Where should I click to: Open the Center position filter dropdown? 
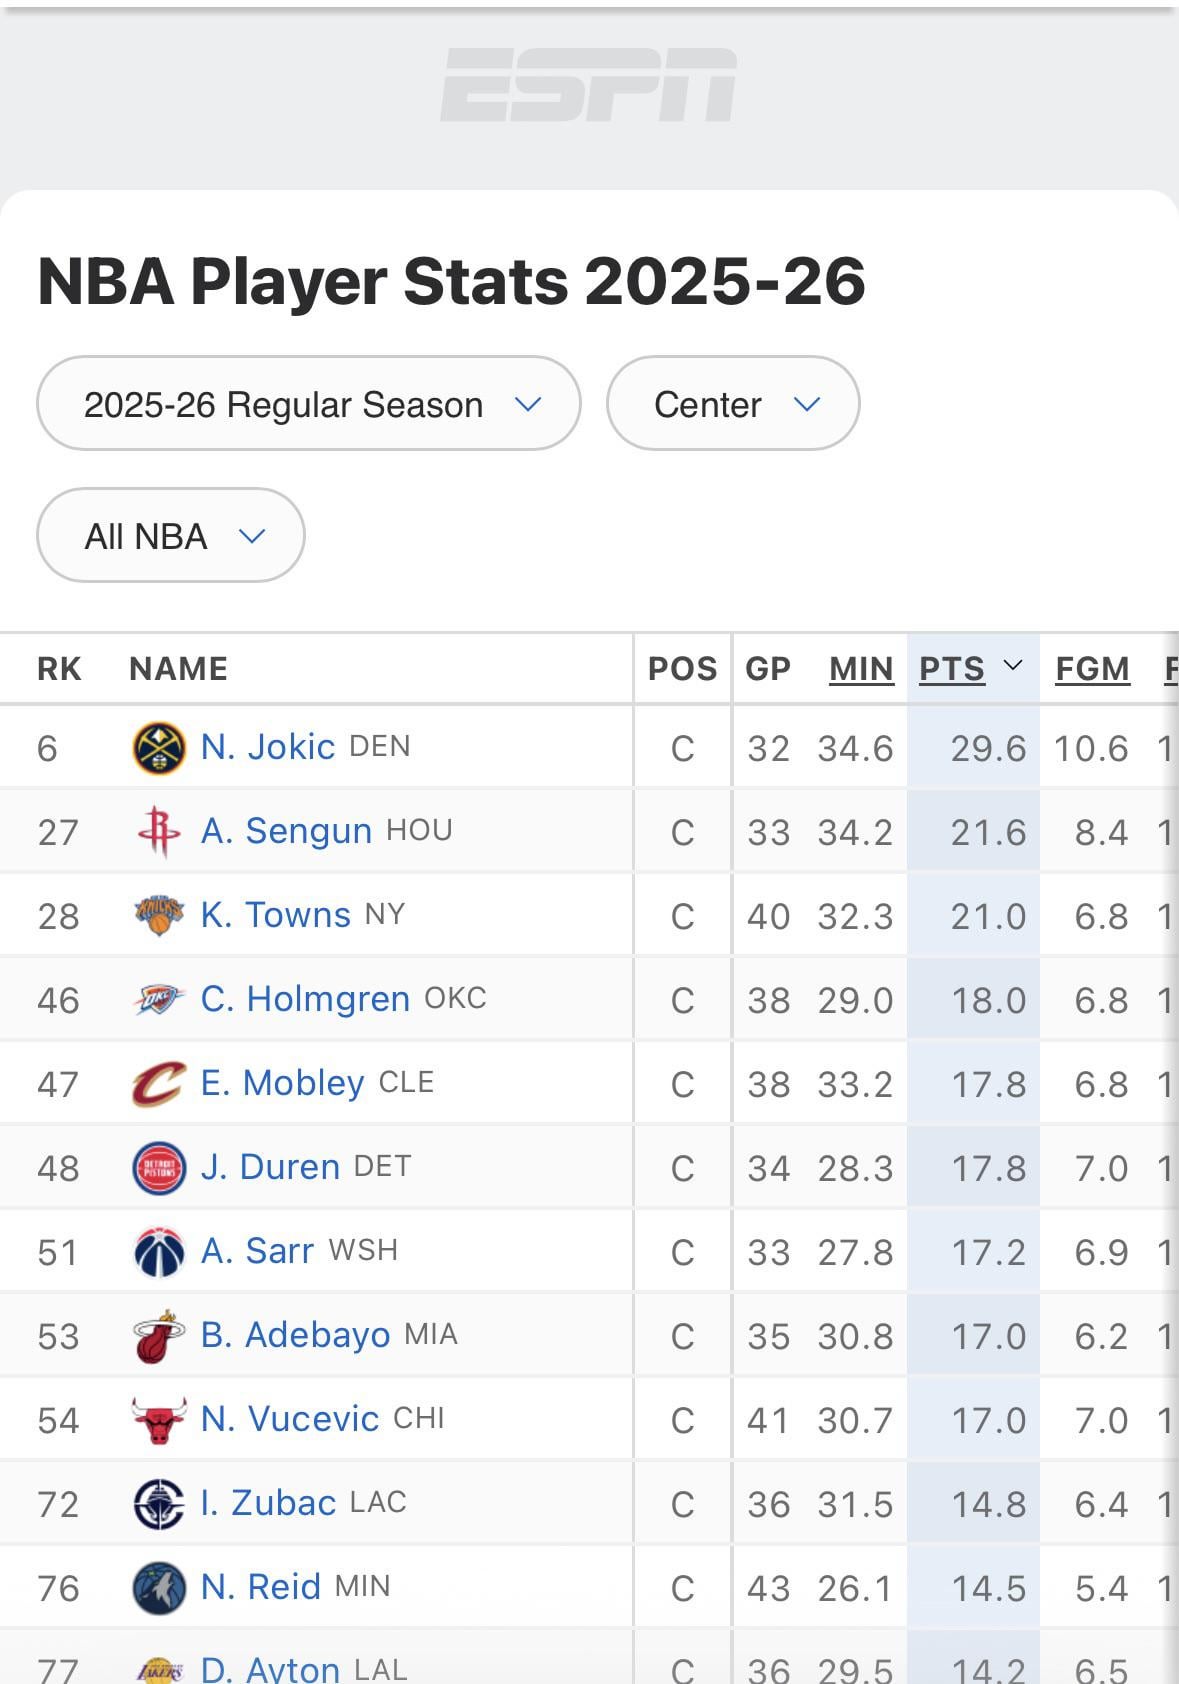733,404
